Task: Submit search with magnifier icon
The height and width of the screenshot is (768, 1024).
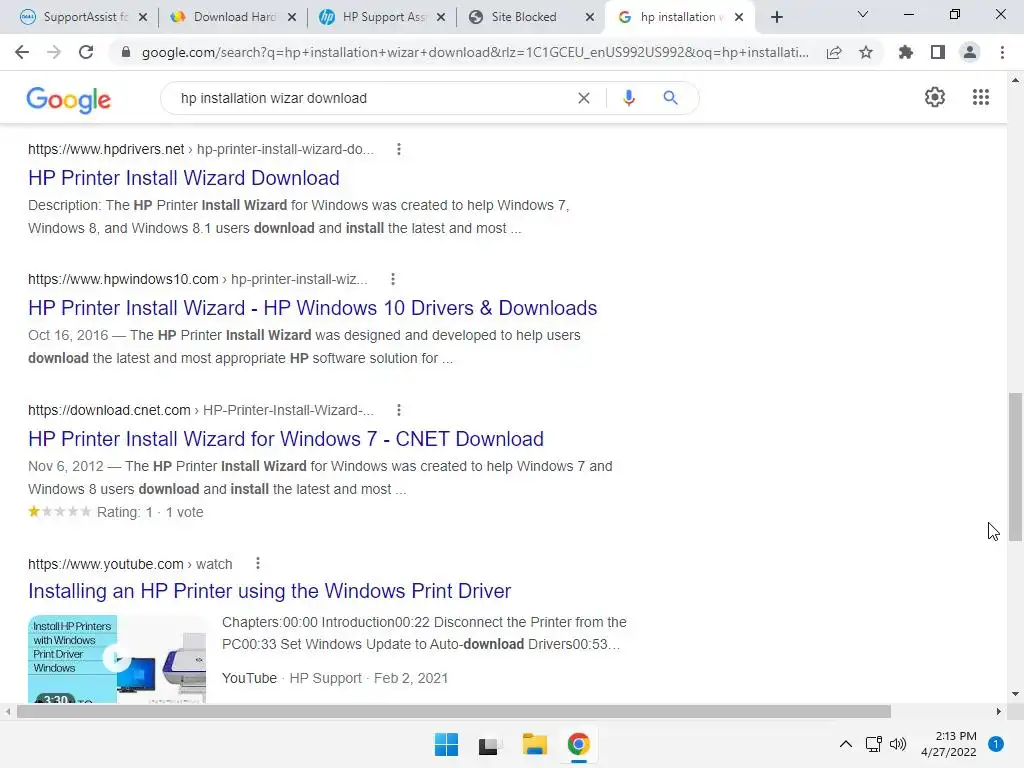Action: [670, 98]
